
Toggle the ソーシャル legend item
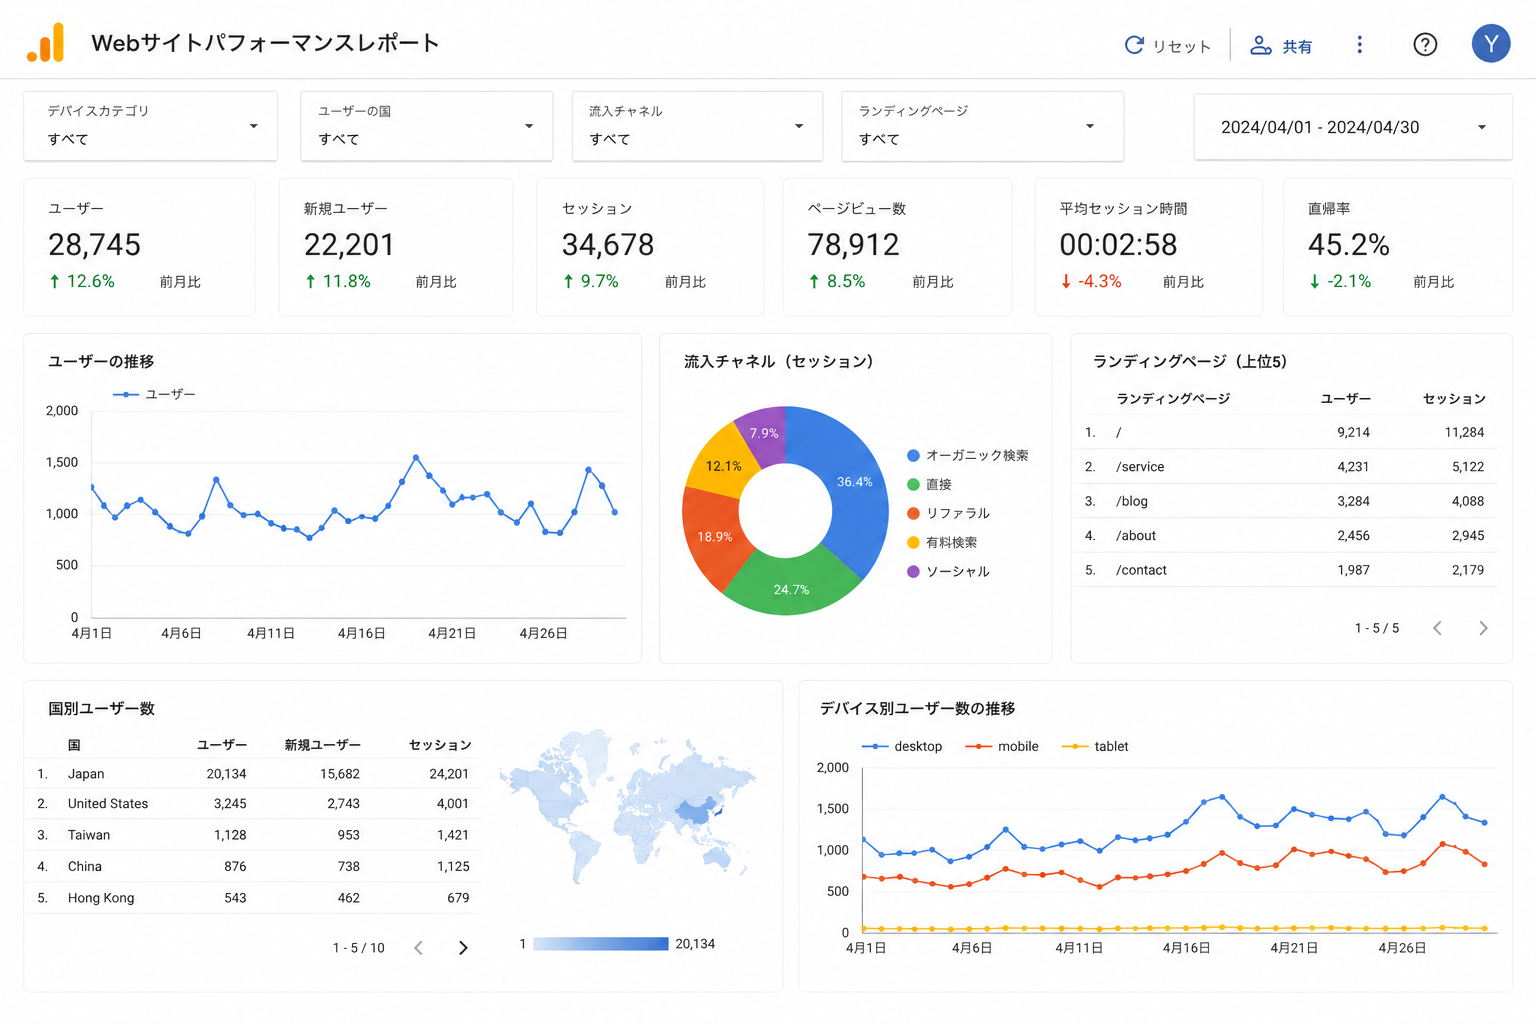tap(948, 571)
